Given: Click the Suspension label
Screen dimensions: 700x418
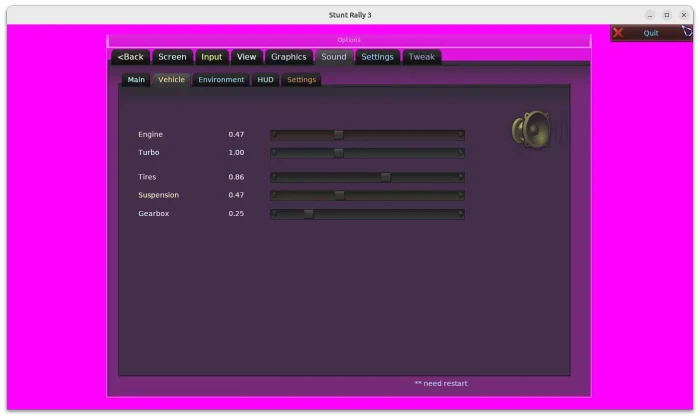Looking at the screenshot, I should click(x=158, y=195).
